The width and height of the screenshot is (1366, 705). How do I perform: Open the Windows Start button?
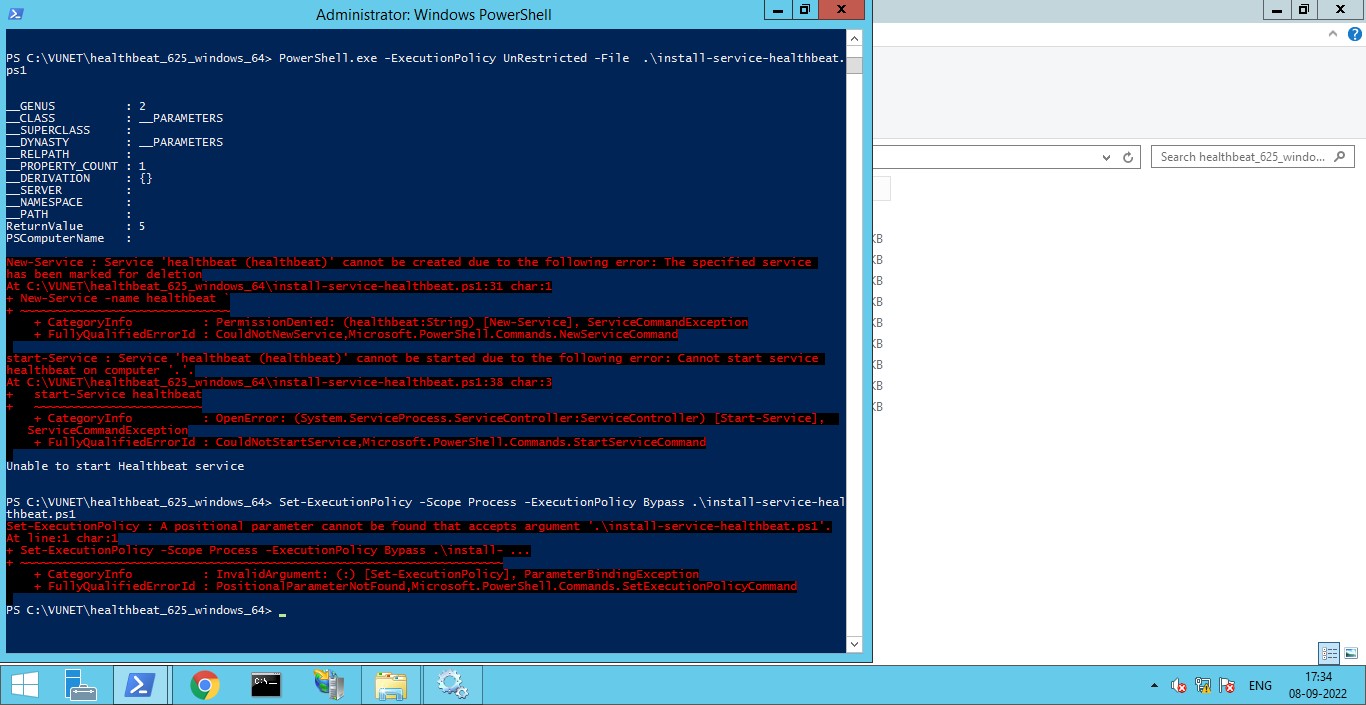pos(24,685)
